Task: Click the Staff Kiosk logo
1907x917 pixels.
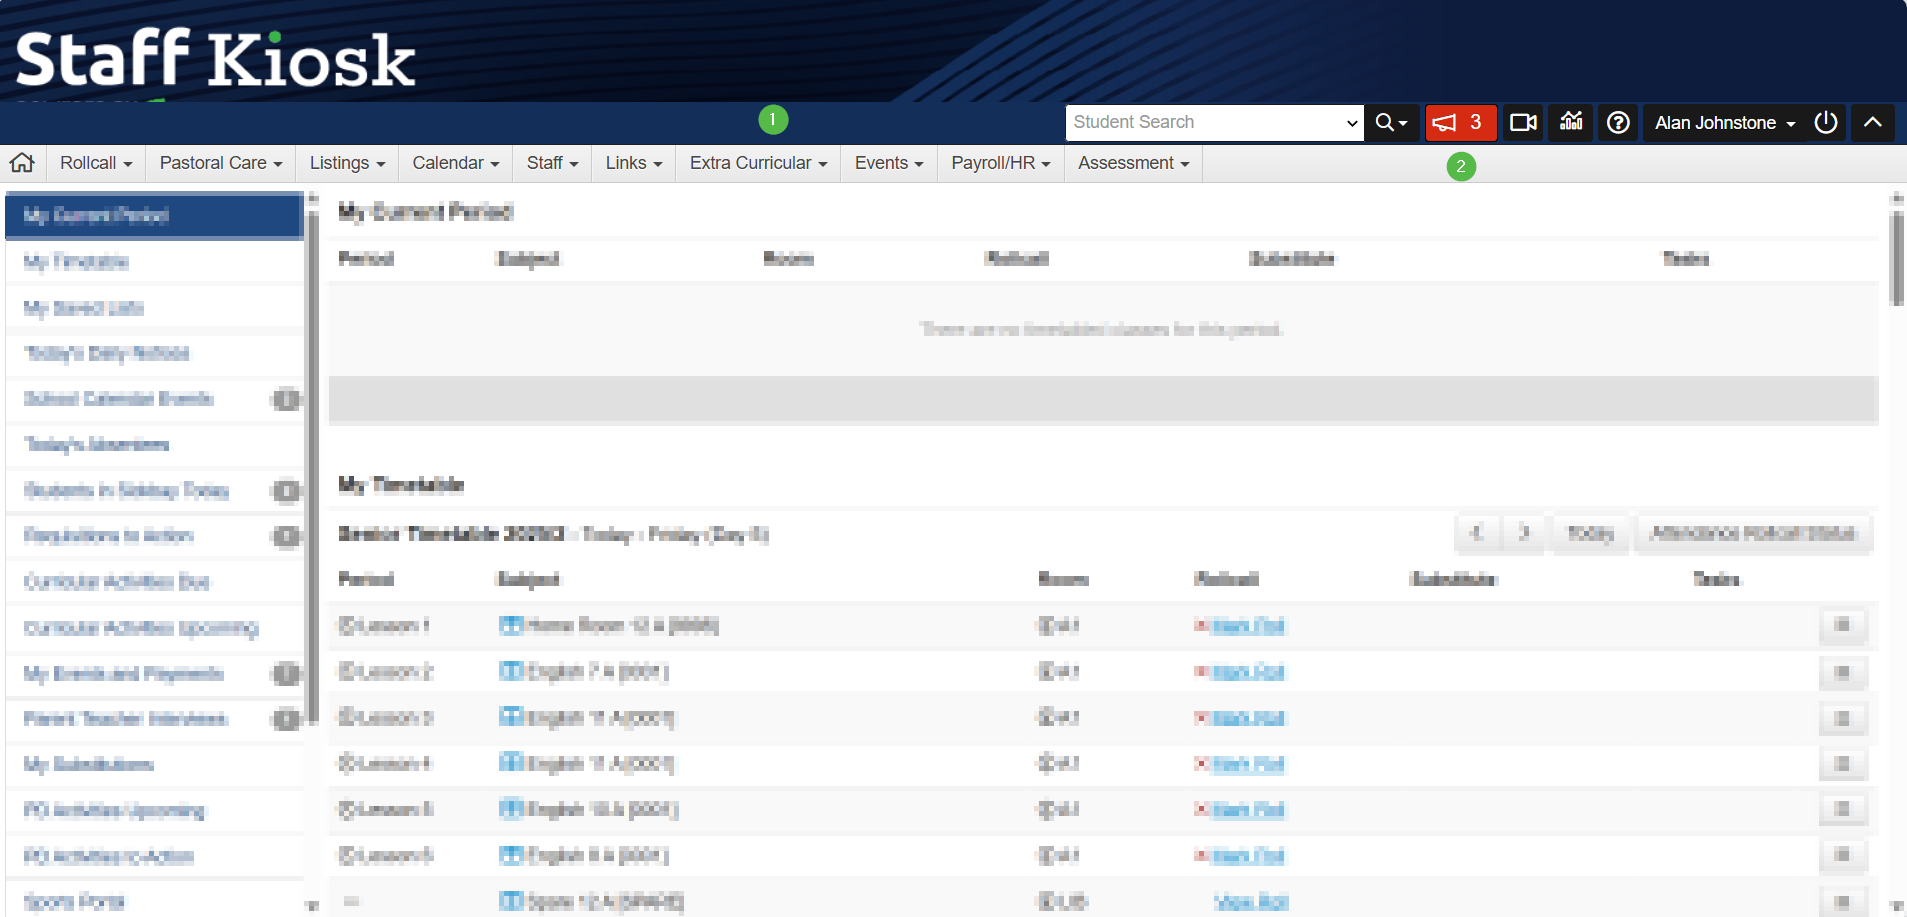Action: click(215, 59)
